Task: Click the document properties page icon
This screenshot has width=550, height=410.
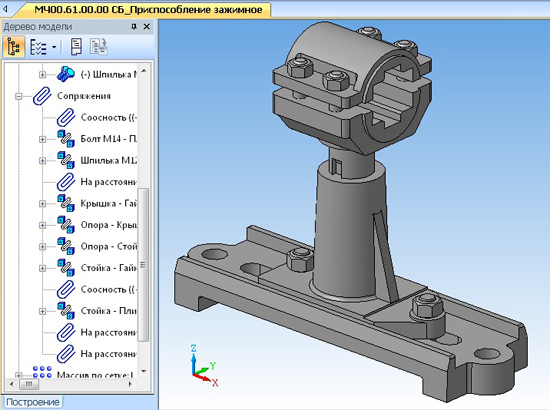Action: 76,47
